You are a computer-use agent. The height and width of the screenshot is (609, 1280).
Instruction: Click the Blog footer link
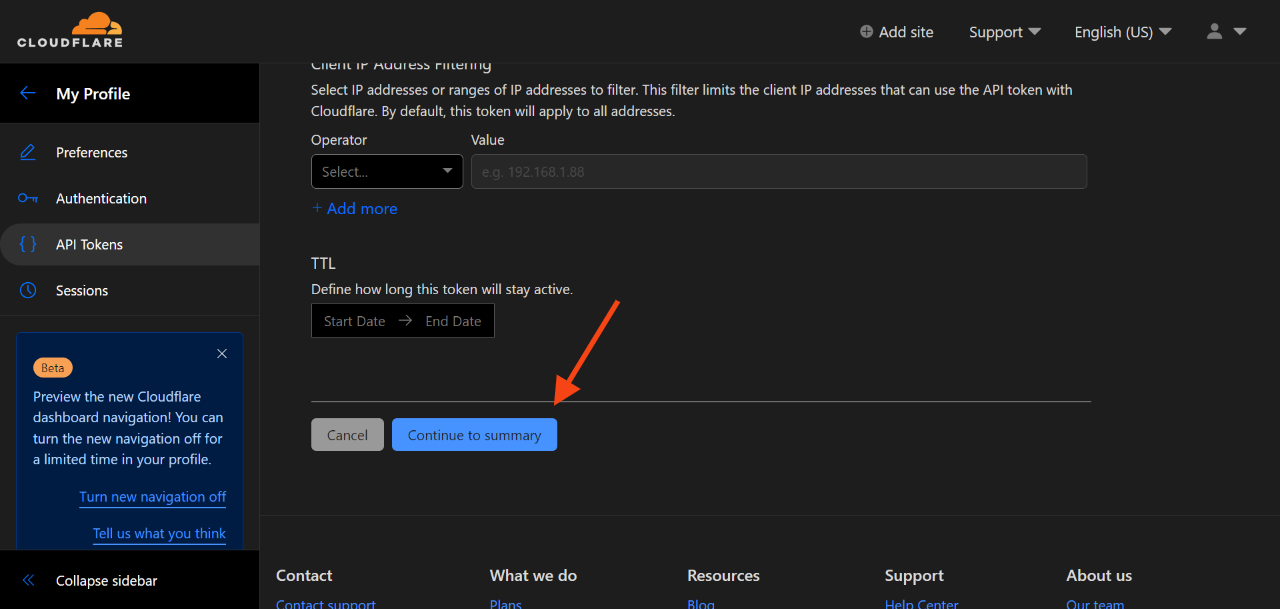click(x=701, y=604)
